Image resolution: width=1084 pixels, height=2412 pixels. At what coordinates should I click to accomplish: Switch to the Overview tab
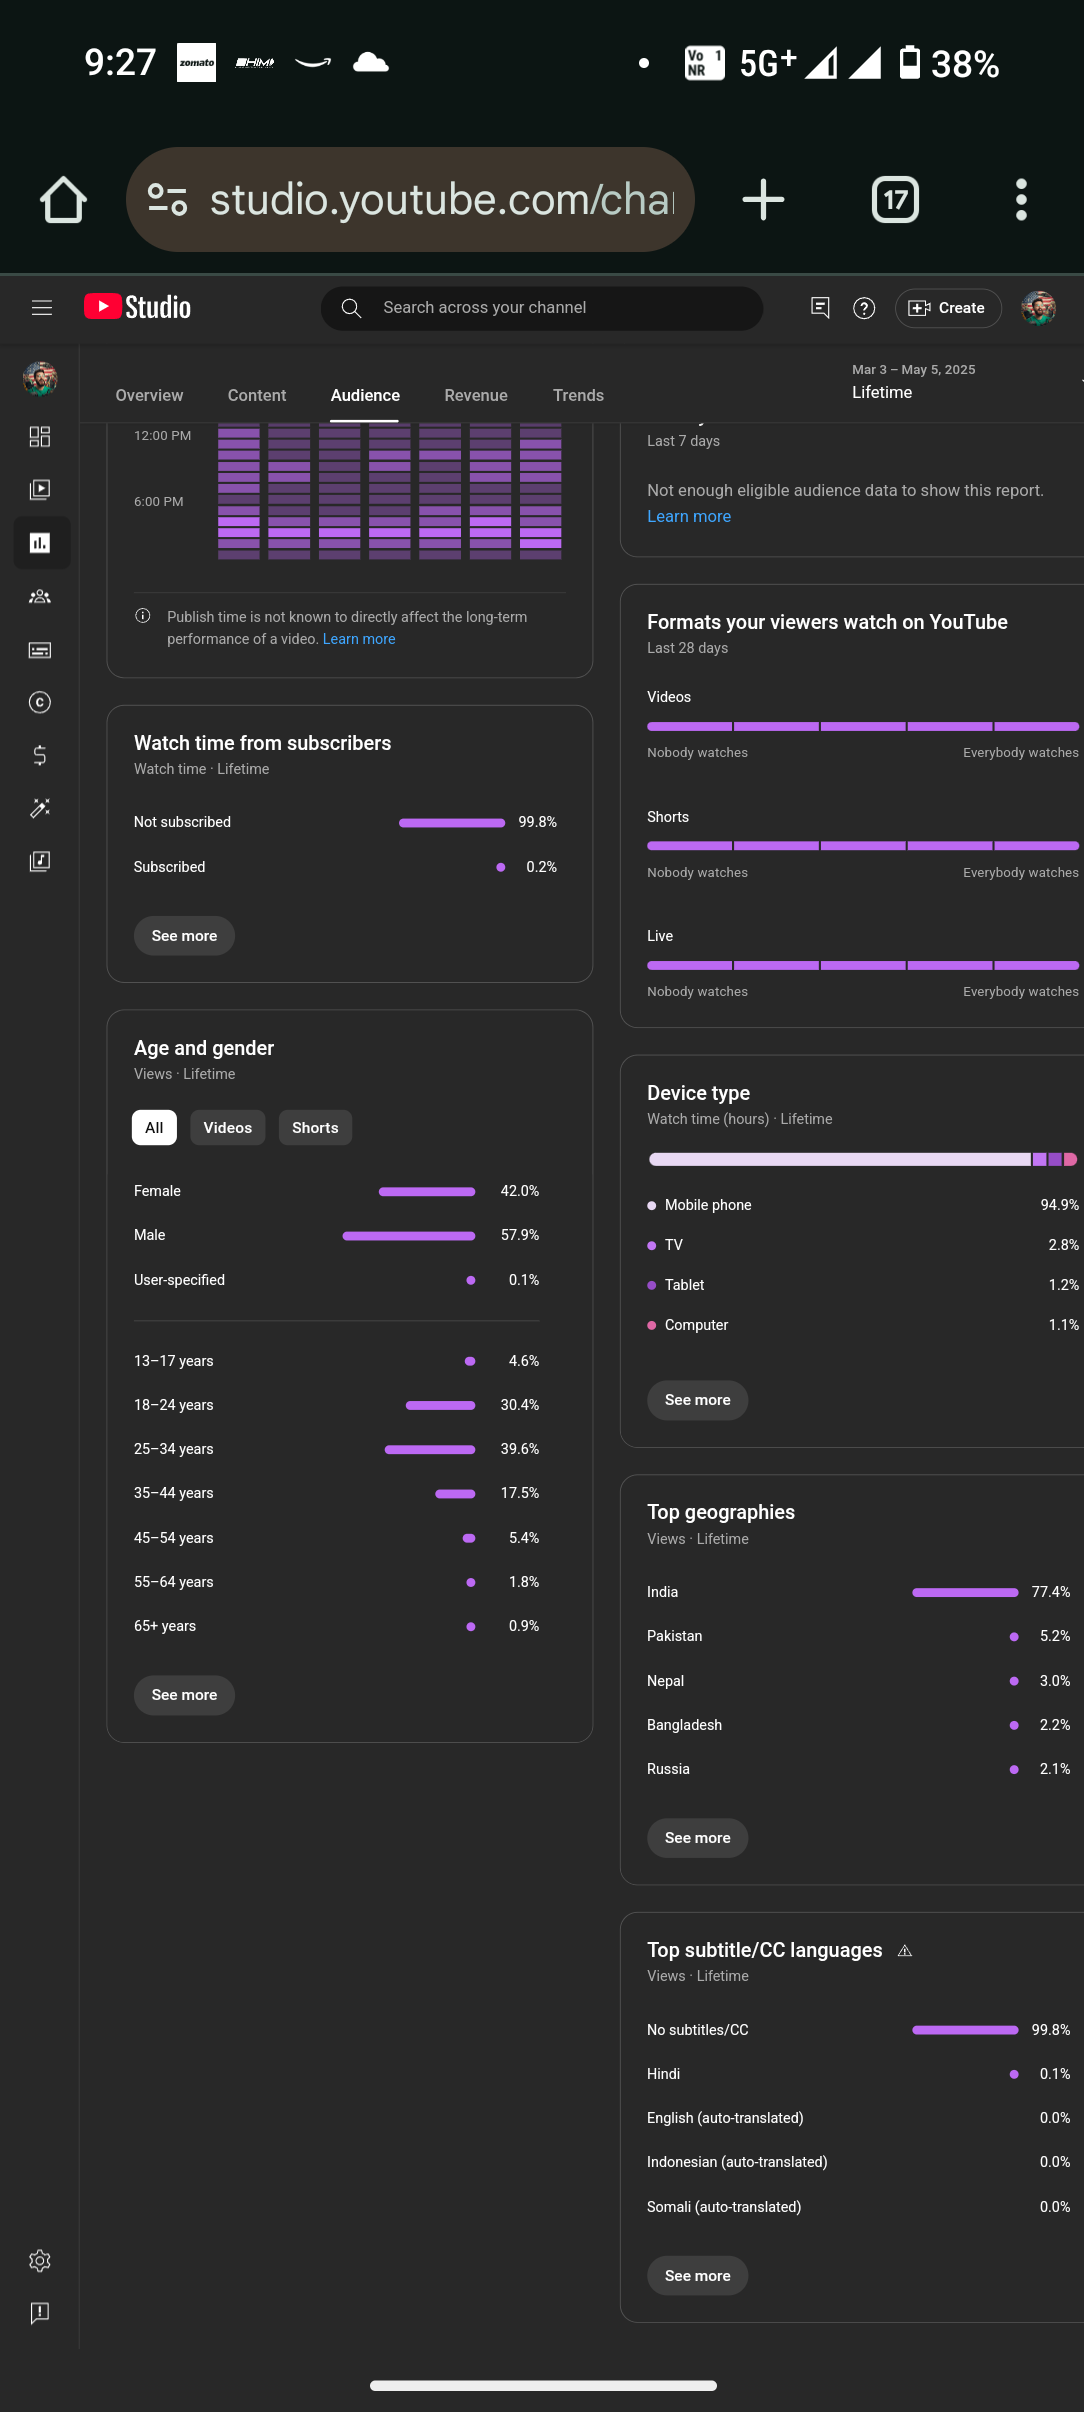(x=149, y=396)
